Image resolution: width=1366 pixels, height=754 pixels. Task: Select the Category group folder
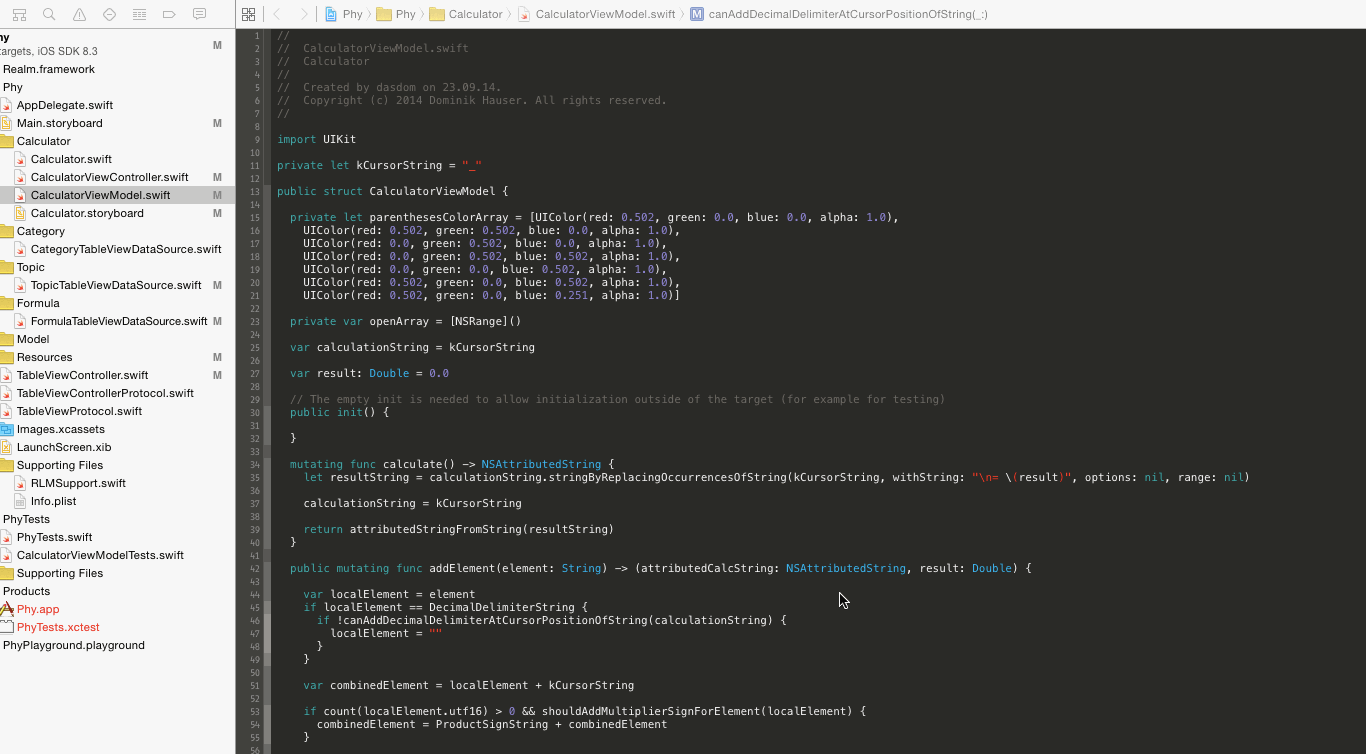tap(41, 231)
